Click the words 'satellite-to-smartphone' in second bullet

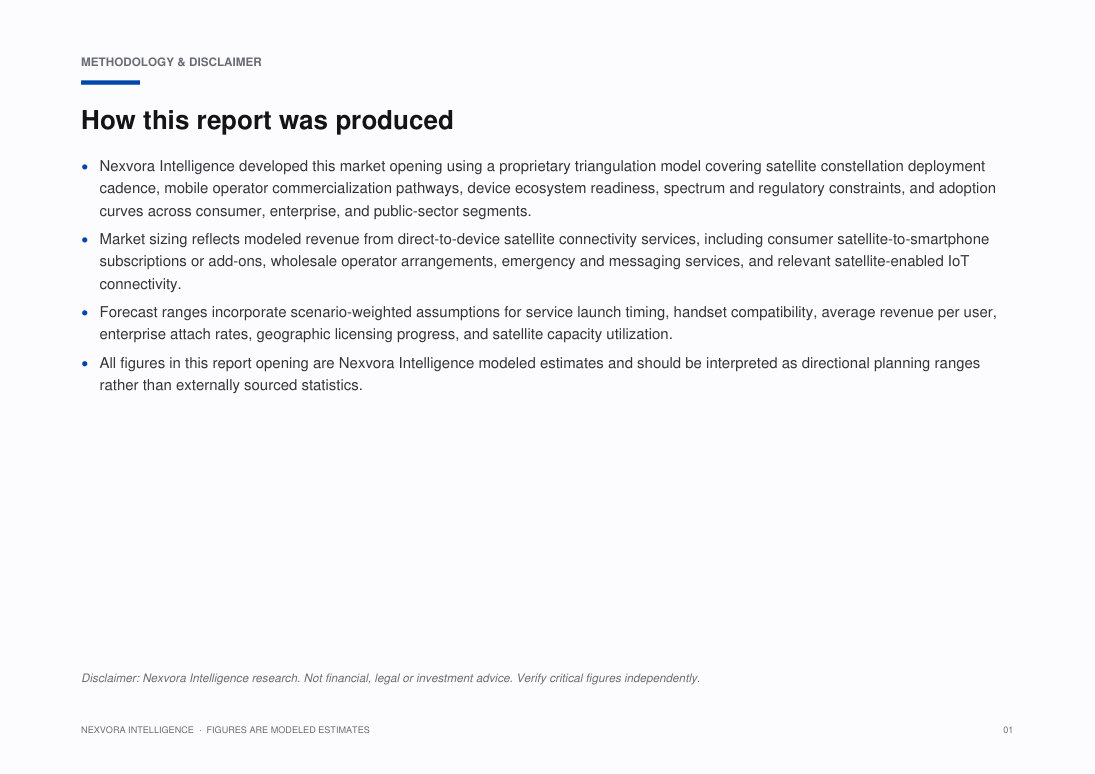(x=913, y=240)
